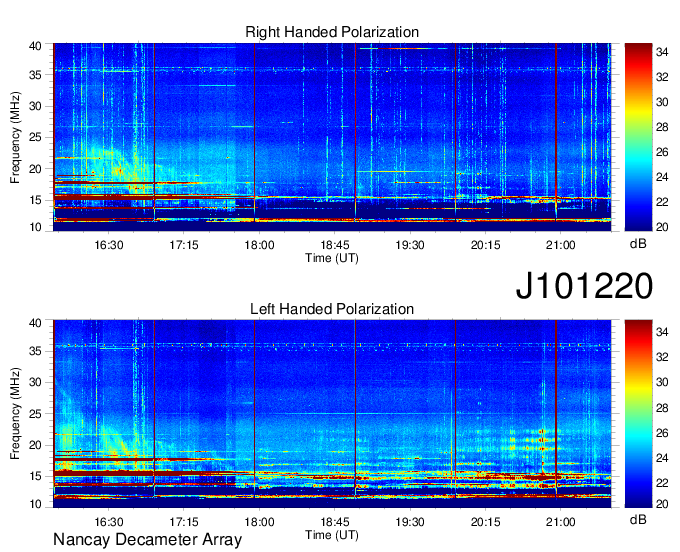
Task: Click the color scale bar beside the Right Handed plot
Action: click(638, 137)
